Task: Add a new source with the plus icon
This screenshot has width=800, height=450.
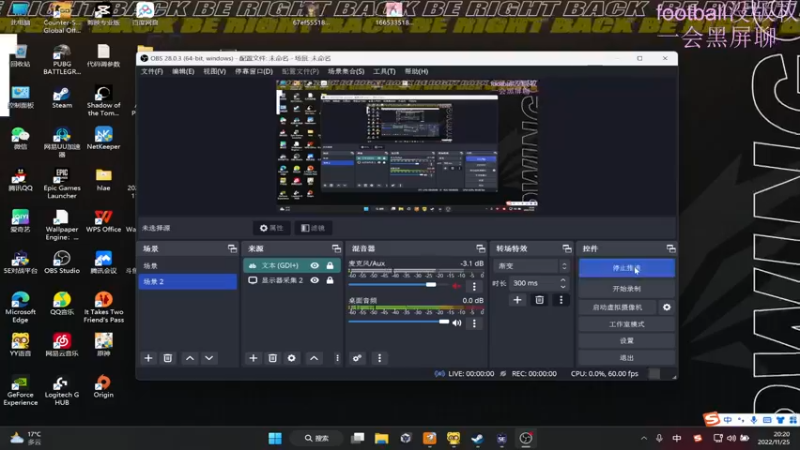Action: 253,358
